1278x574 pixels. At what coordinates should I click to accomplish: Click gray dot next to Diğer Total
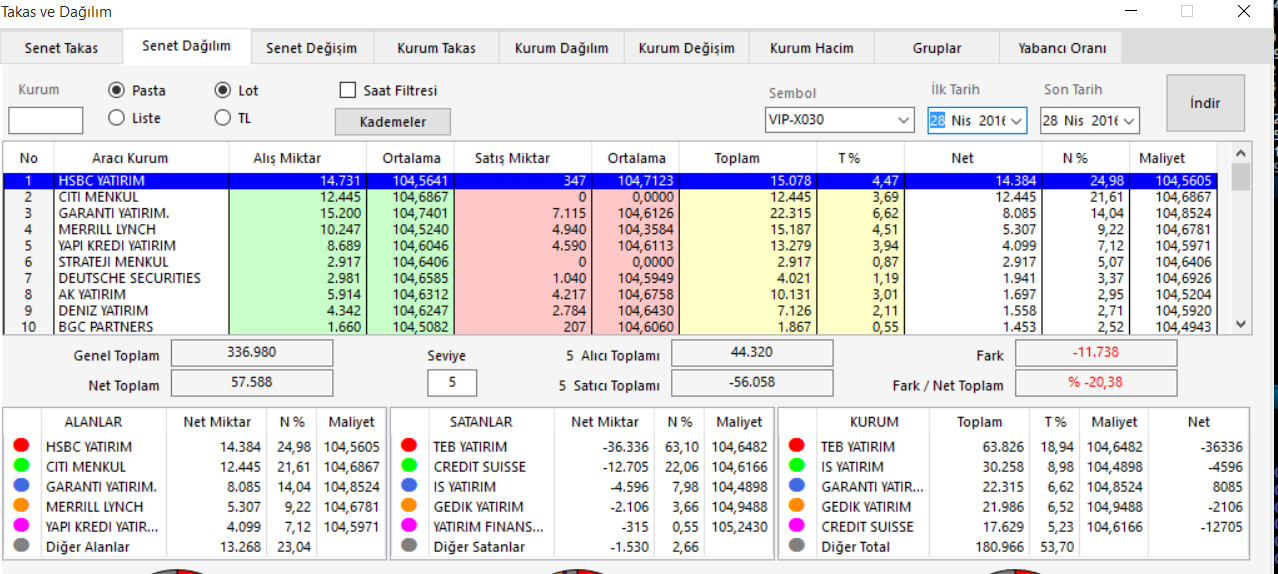click(796, 546)
